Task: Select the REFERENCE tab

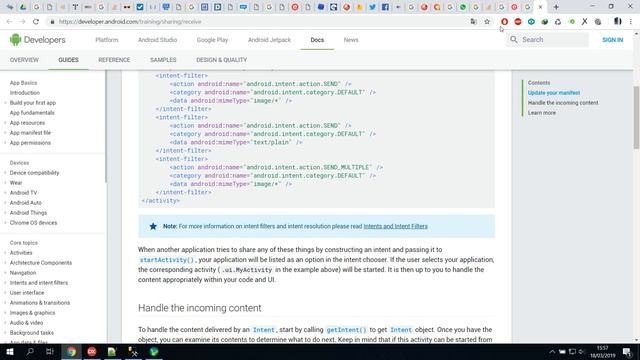Action: point(114,60)
